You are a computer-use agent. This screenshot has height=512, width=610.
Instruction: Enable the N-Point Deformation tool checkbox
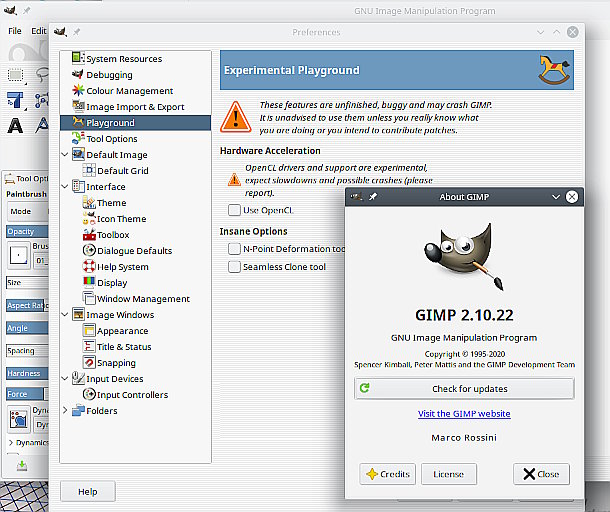(x=234, y=248)
